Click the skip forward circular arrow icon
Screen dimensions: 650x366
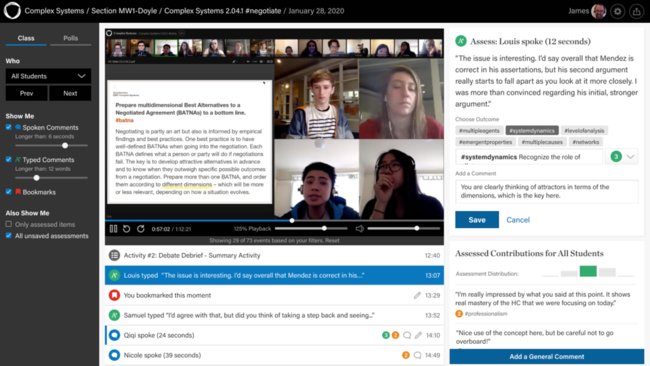(141, 229)
